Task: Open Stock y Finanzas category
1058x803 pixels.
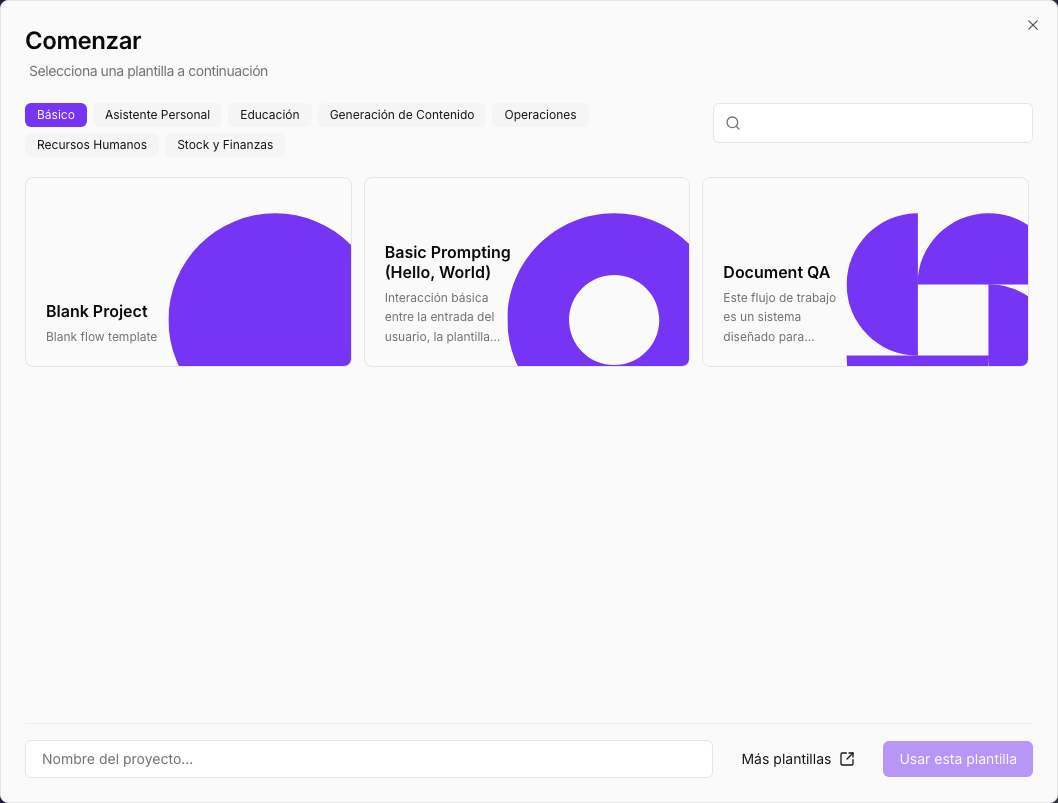Action: pos(225,145)
